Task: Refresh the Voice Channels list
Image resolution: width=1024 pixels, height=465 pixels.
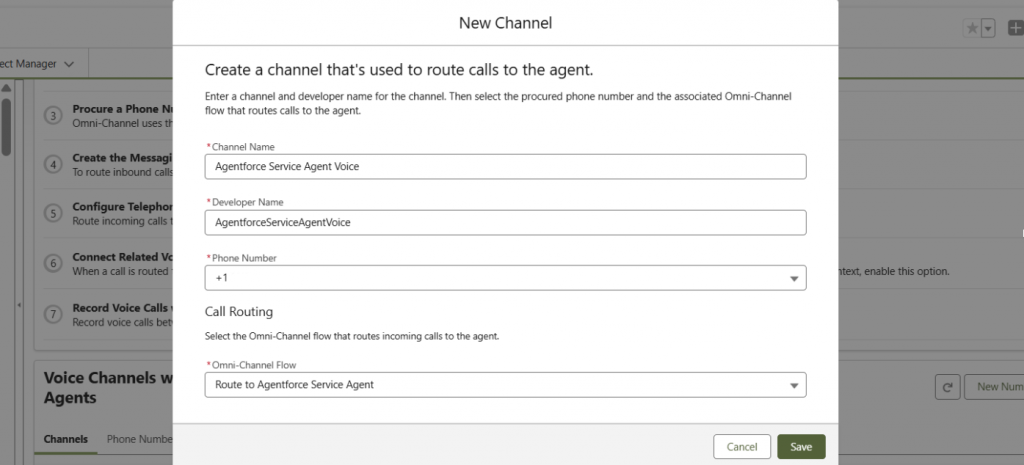Action: tap(946, 387)
